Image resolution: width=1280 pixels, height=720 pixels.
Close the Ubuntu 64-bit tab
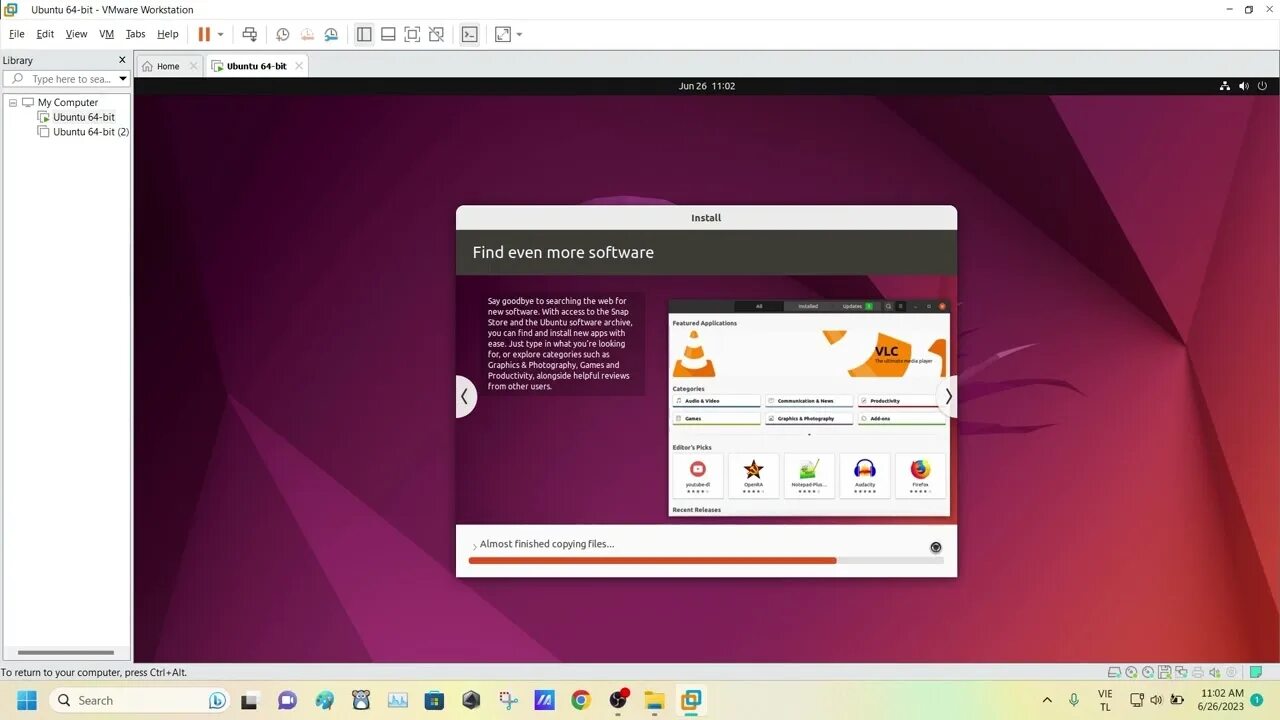click(x=298, y=66)
